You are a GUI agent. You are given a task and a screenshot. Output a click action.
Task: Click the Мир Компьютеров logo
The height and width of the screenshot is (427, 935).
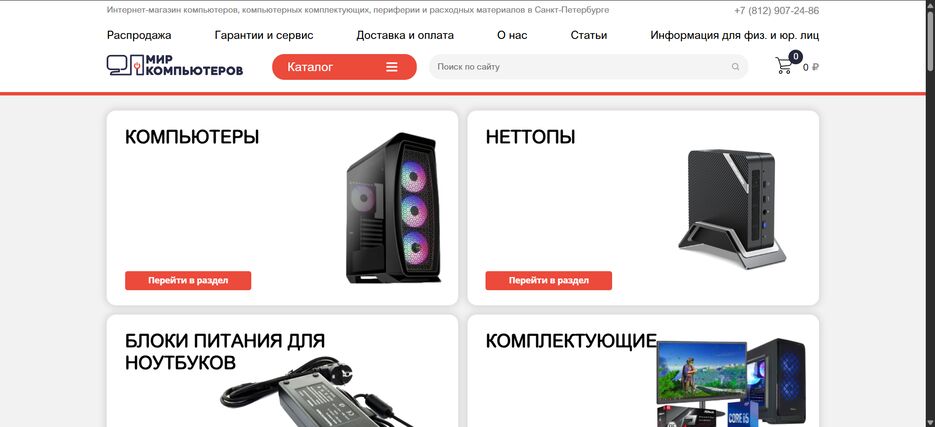coord(175,66)
